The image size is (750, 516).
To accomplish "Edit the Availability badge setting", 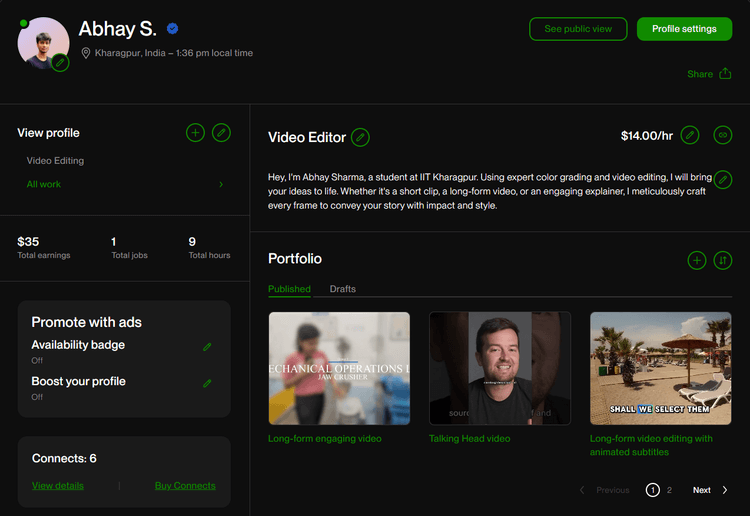I will [207, 347].
